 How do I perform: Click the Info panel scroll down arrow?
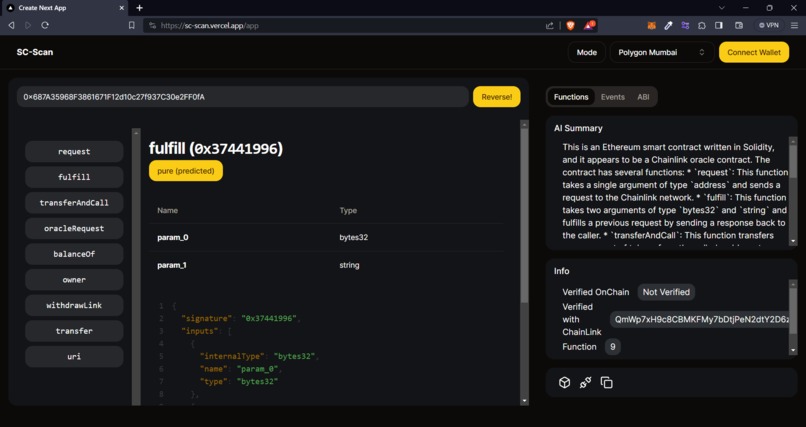click(x=793, y=350)
